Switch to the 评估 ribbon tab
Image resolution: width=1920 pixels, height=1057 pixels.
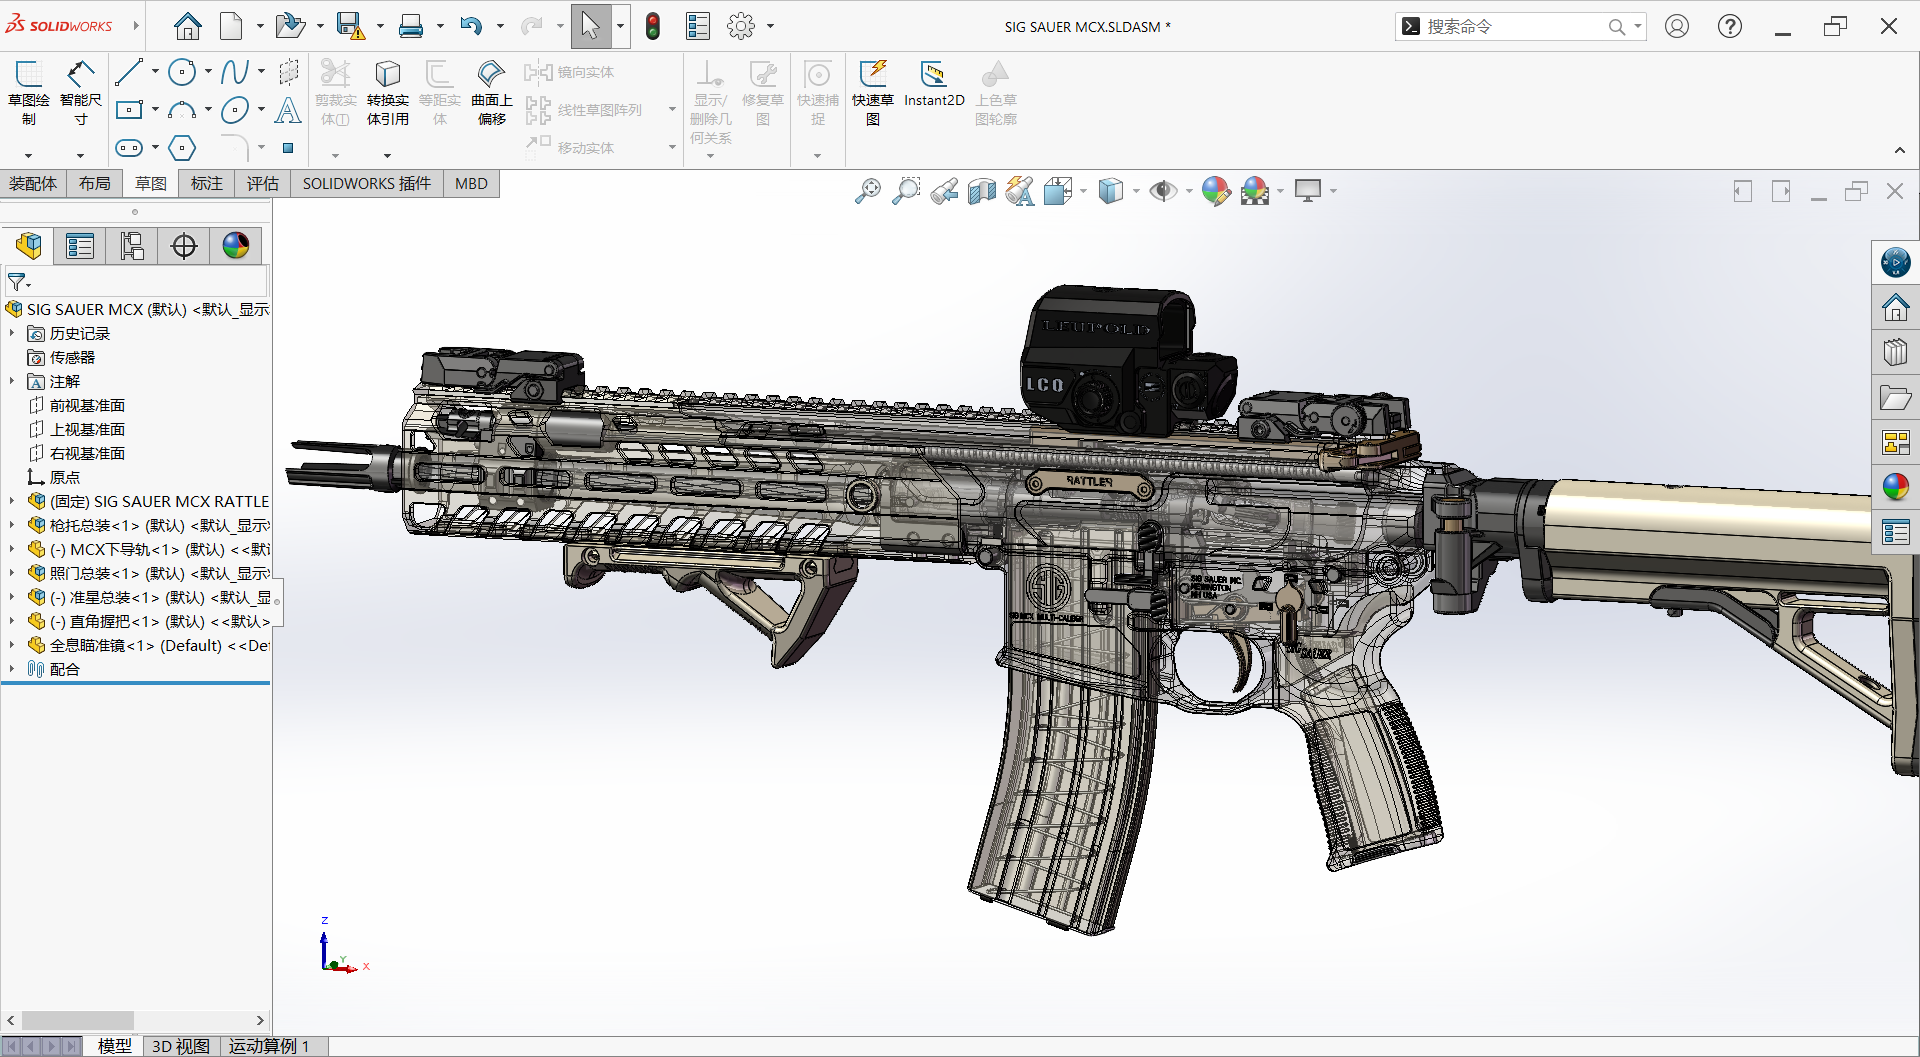coord(263,183)
